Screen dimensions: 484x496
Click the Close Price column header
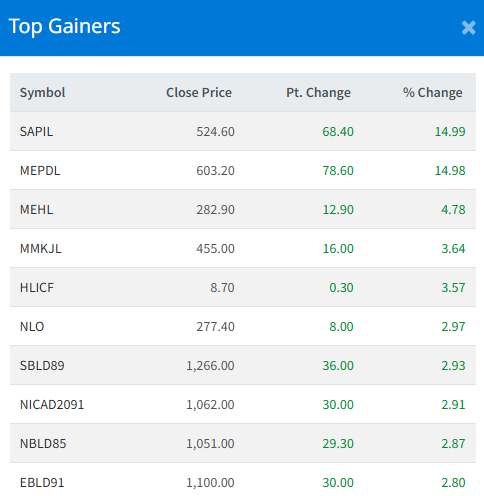tap(199, 93)
